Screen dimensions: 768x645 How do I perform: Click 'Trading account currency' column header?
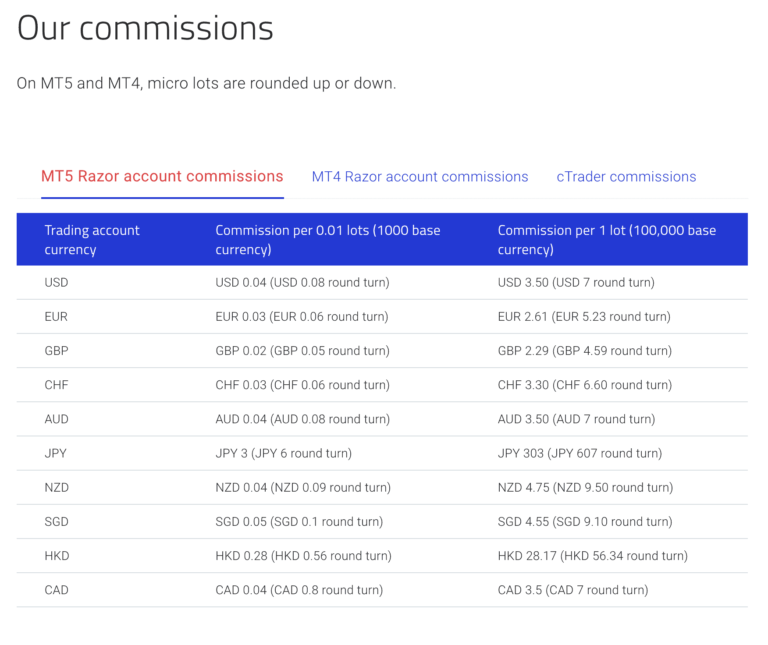coord(92,239)
